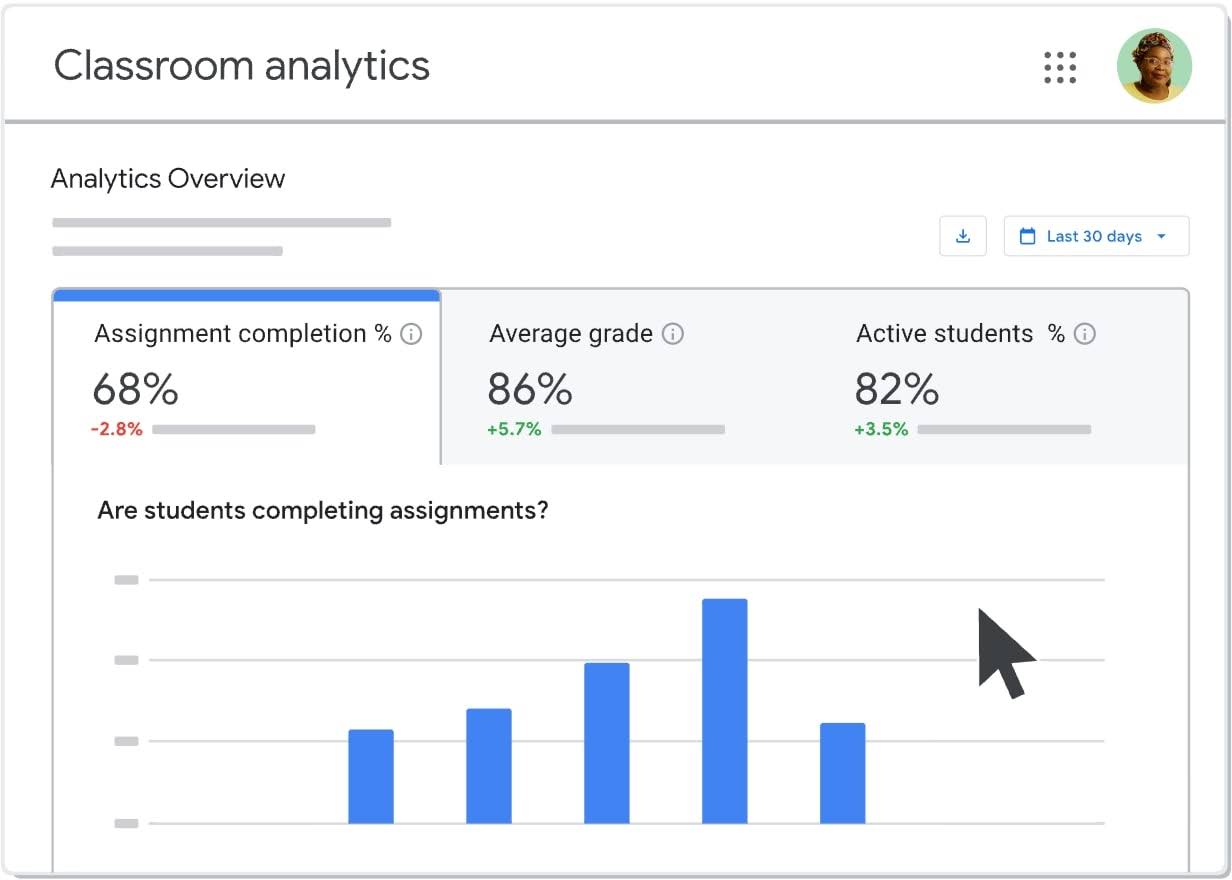Click the Classroom analytics title

click(x=242, y=66)
